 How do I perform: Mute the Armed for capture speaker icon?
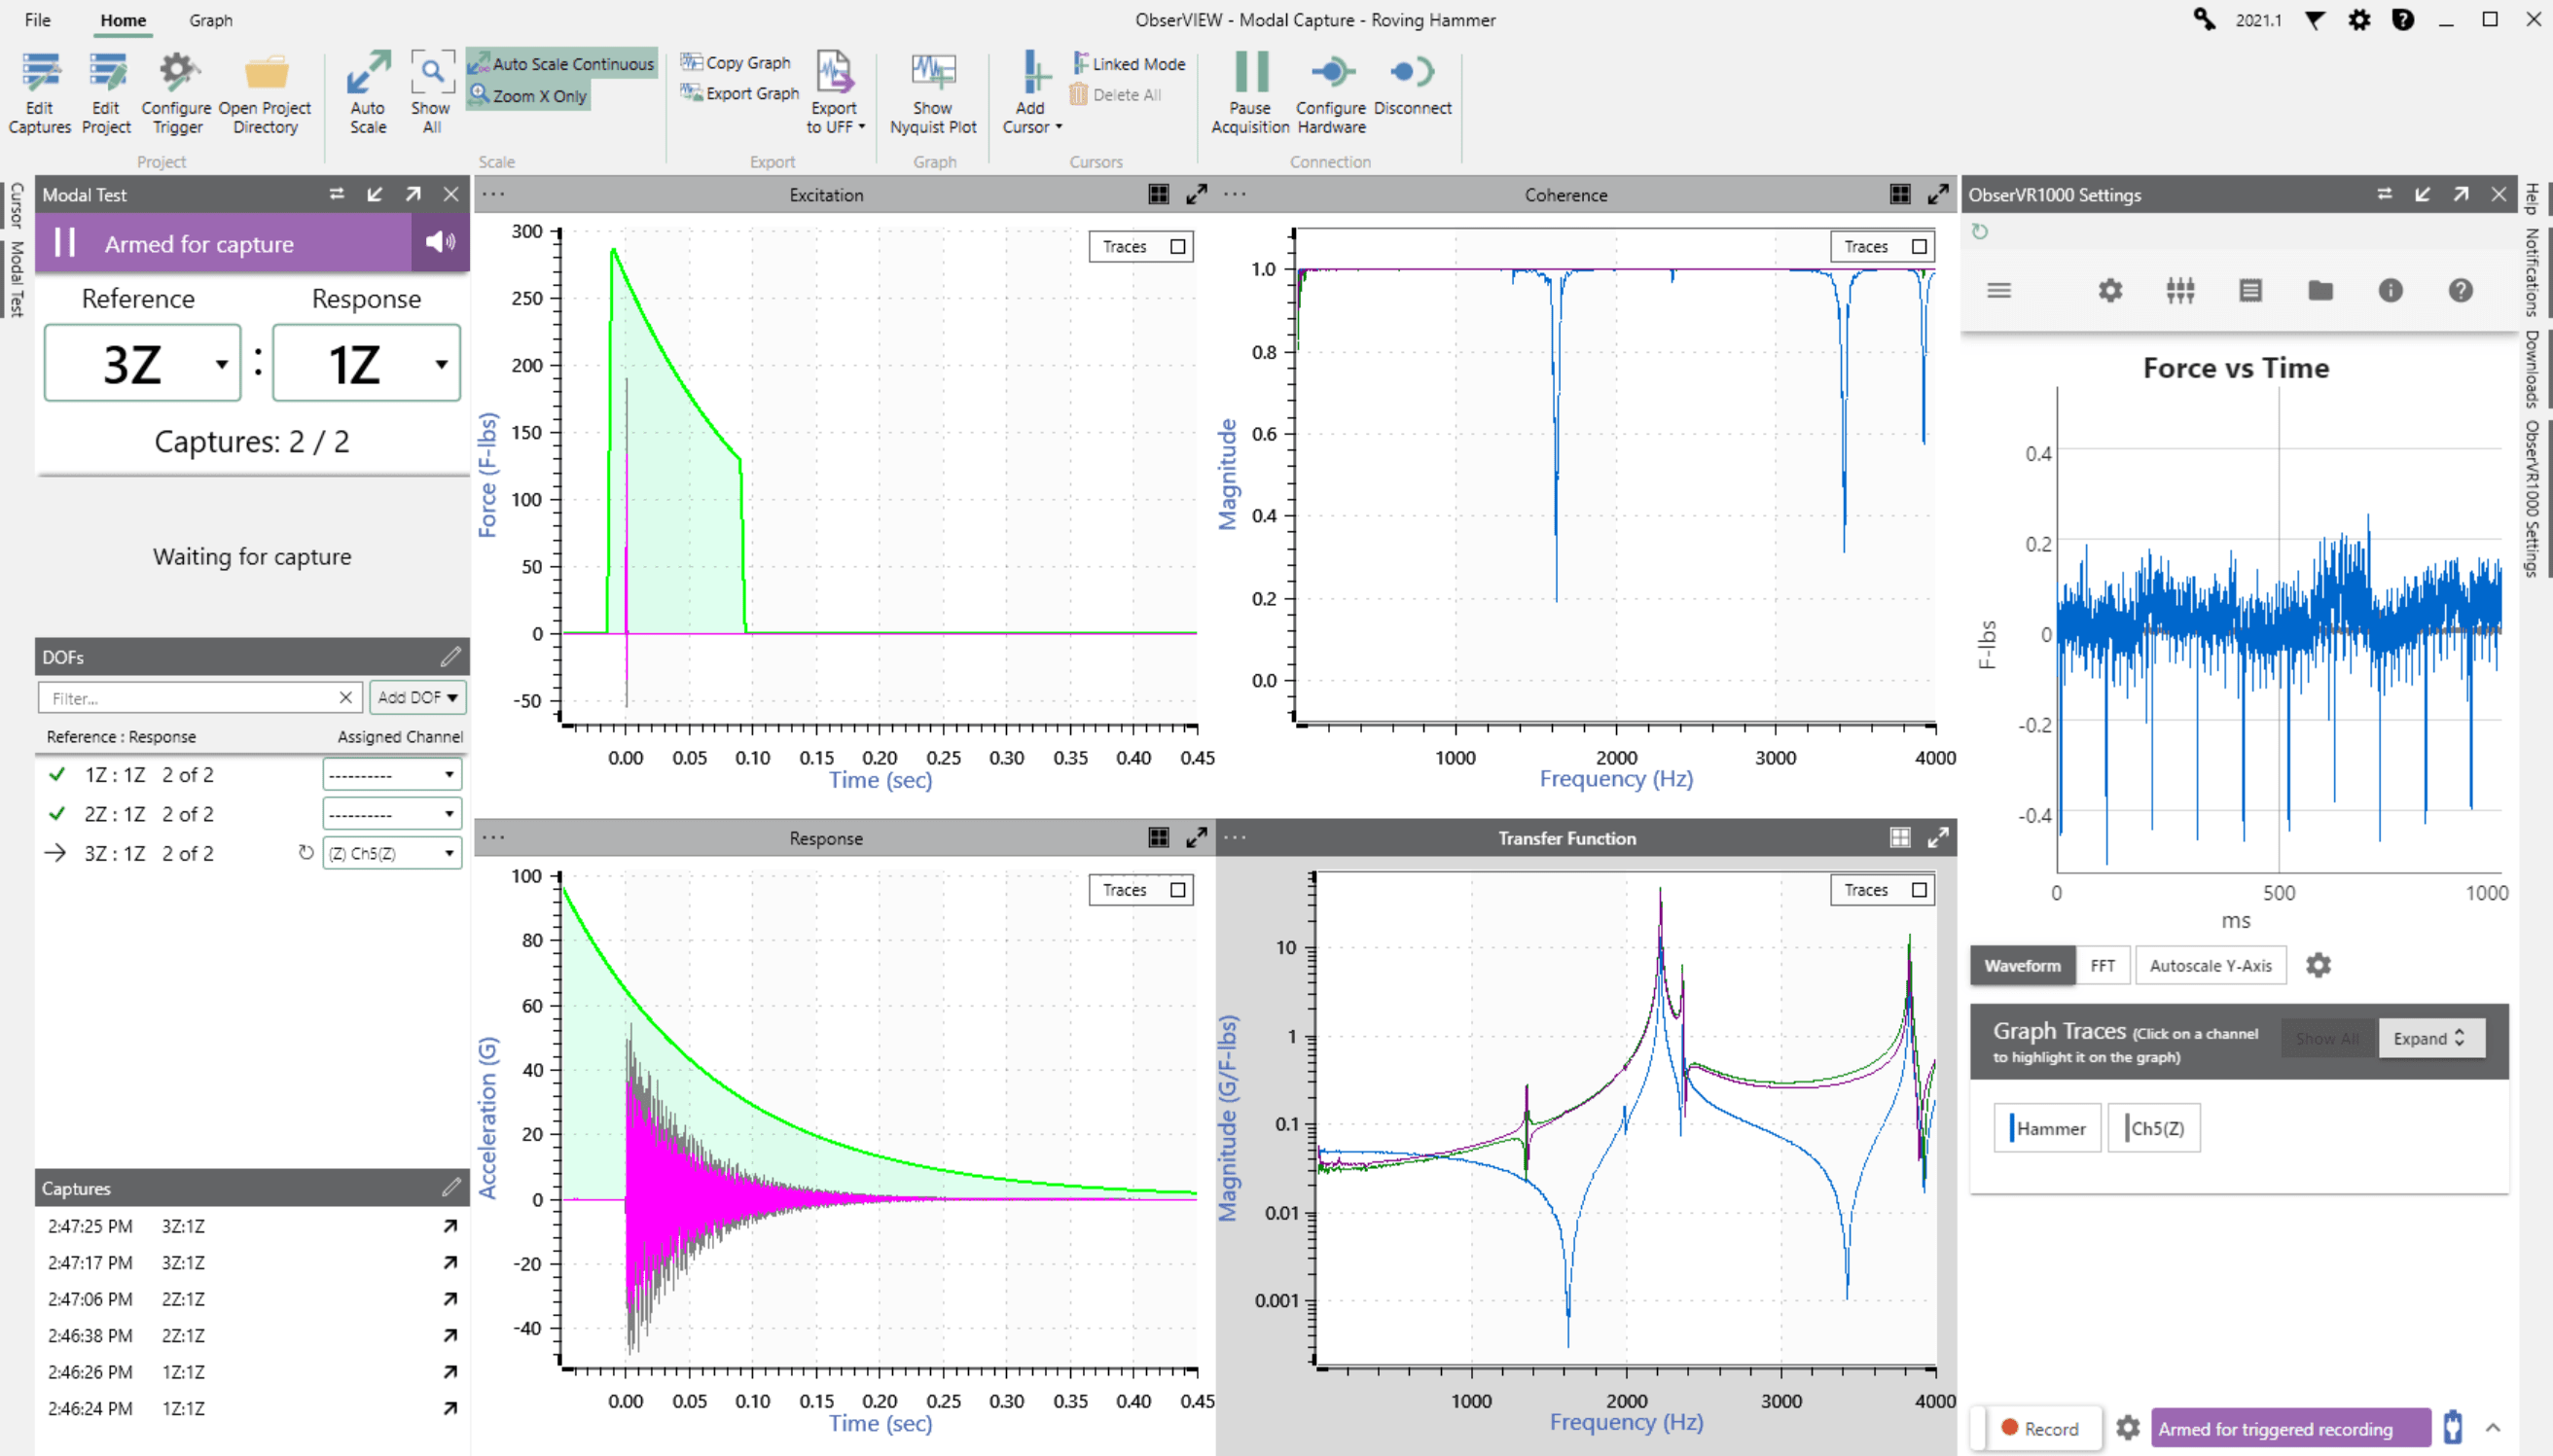tap(439, 242)
